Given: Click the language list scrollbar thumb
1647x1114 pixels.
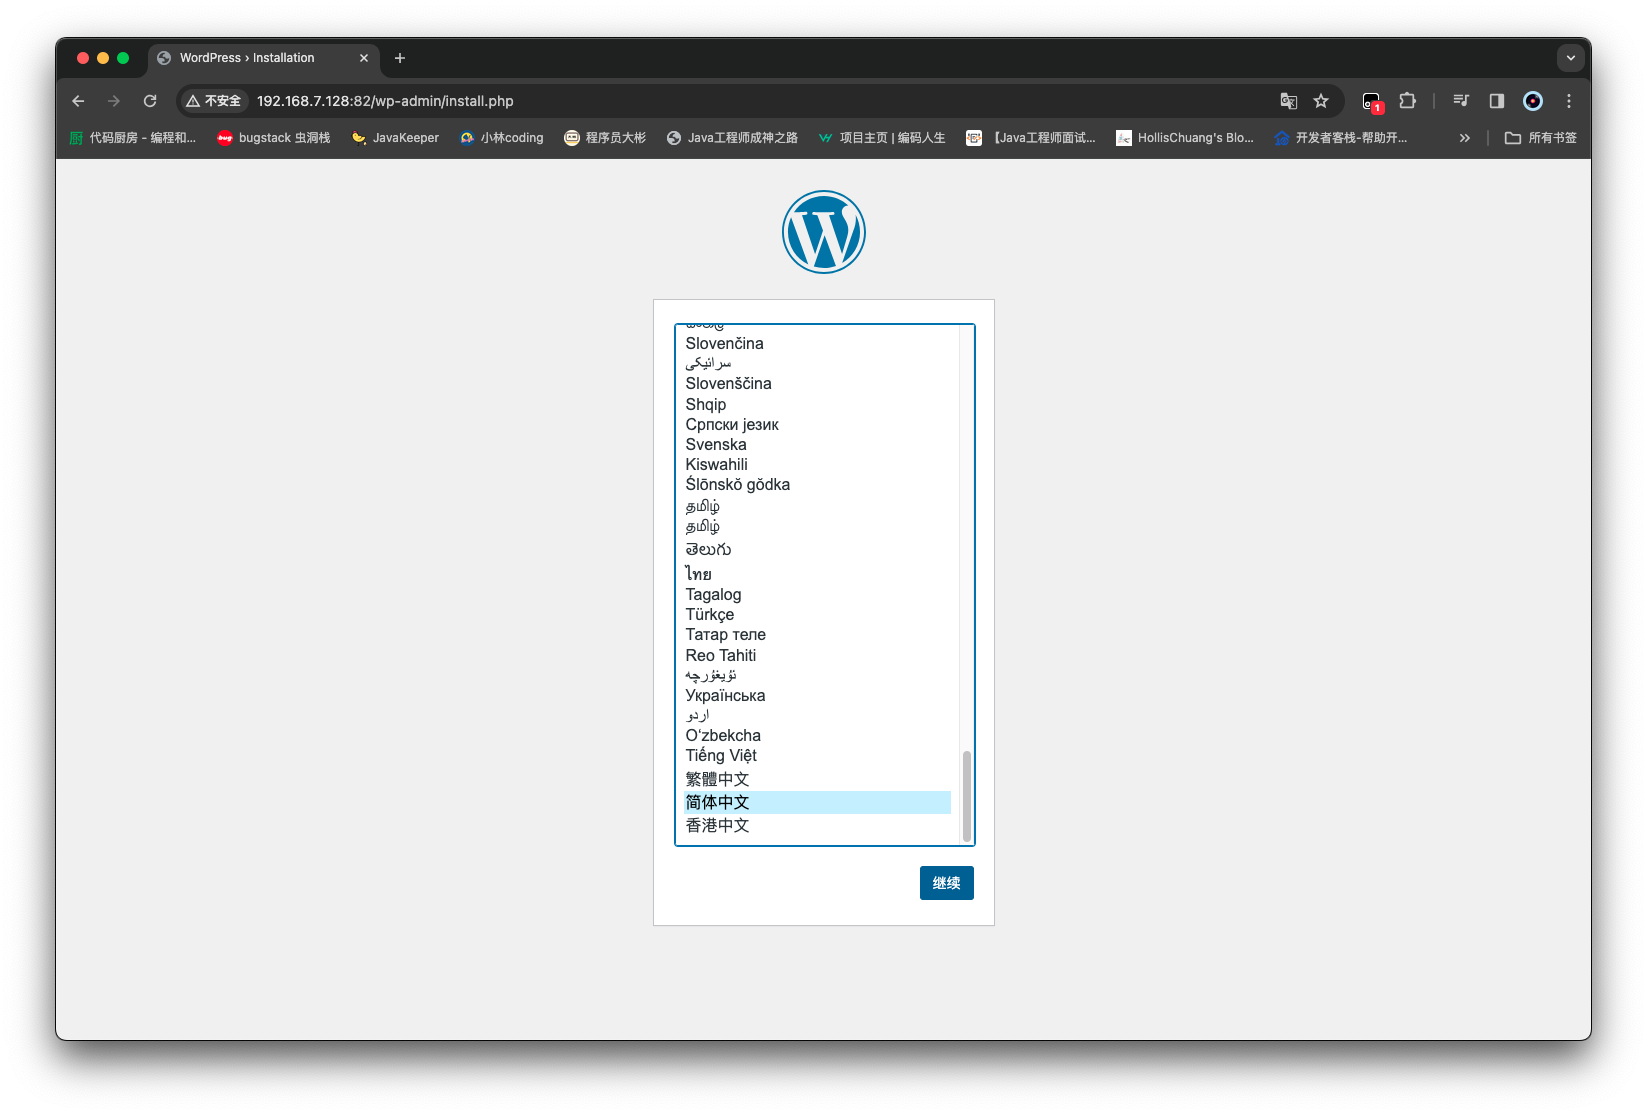Looking at the screenshot, I should pyautogui.click(x=966, y=796).
